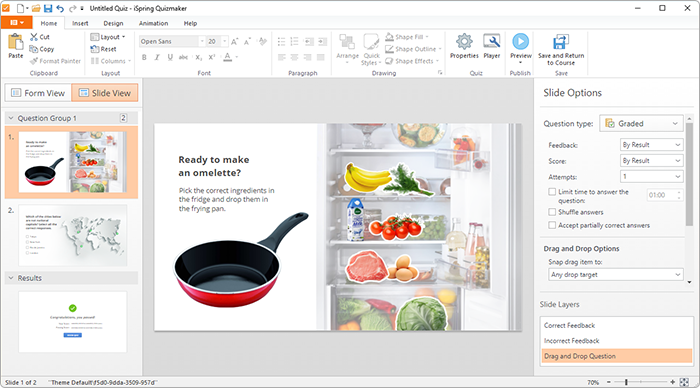Open the Help ribbon tab

pyautogui.click(x=191, y=23)
